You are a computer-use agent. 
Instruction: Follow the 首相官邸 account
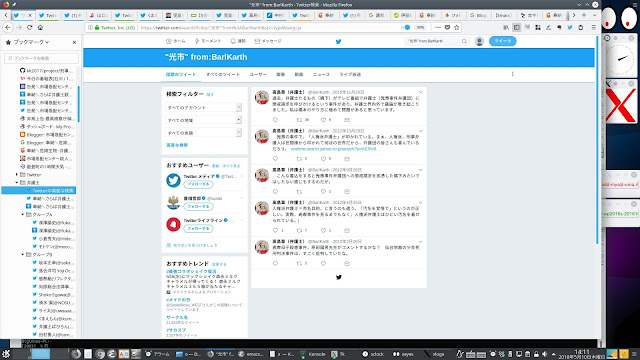pos(198,207)
